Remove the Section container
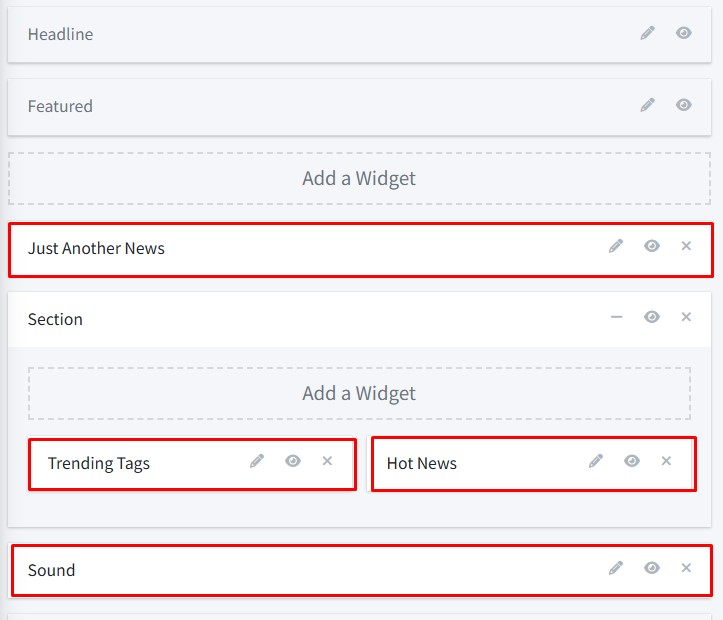The height and width of the screenshot is (620, 723). tap(686, 317)
